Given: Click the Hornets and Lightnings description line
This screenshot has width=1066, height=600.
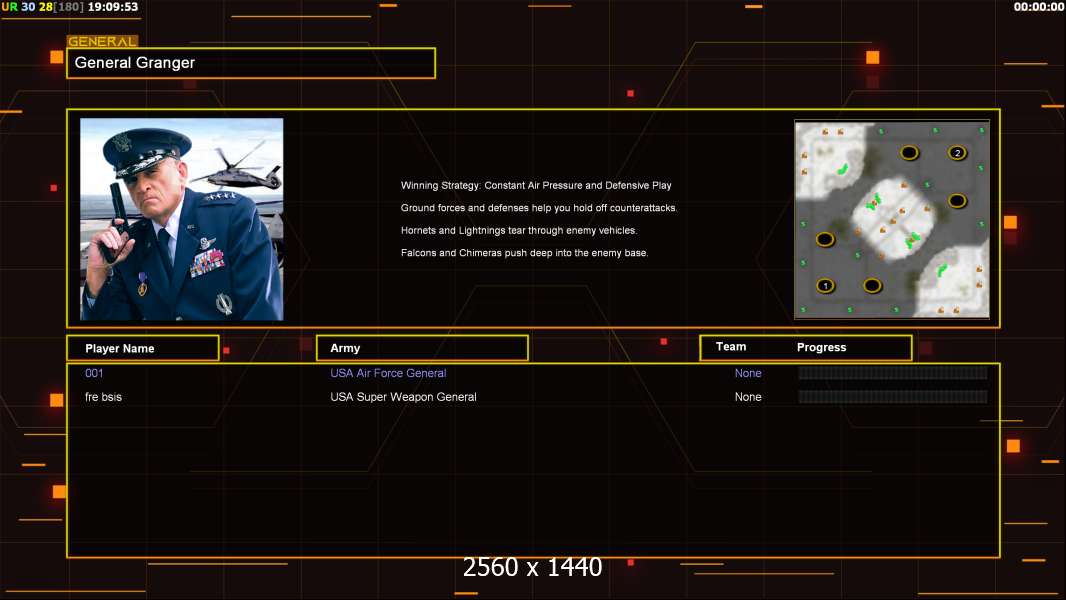Looking at the screenshot, I should pyautogui.click(x=519, y=230).
